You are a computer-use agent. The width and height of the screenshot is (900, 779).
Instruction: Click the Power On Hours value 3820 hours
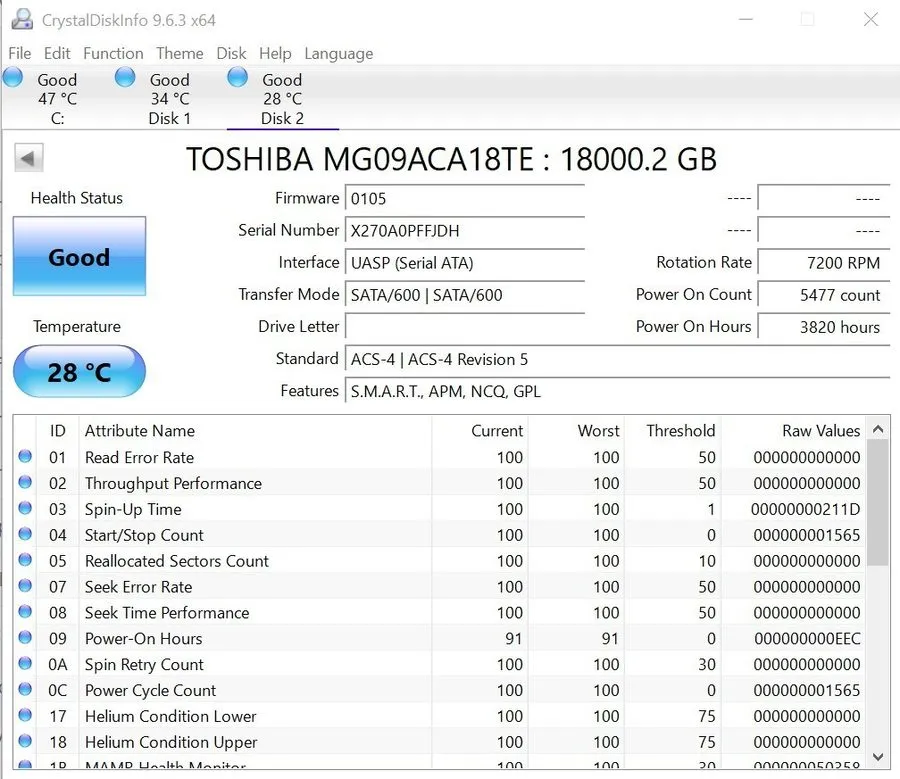[824, 327]
